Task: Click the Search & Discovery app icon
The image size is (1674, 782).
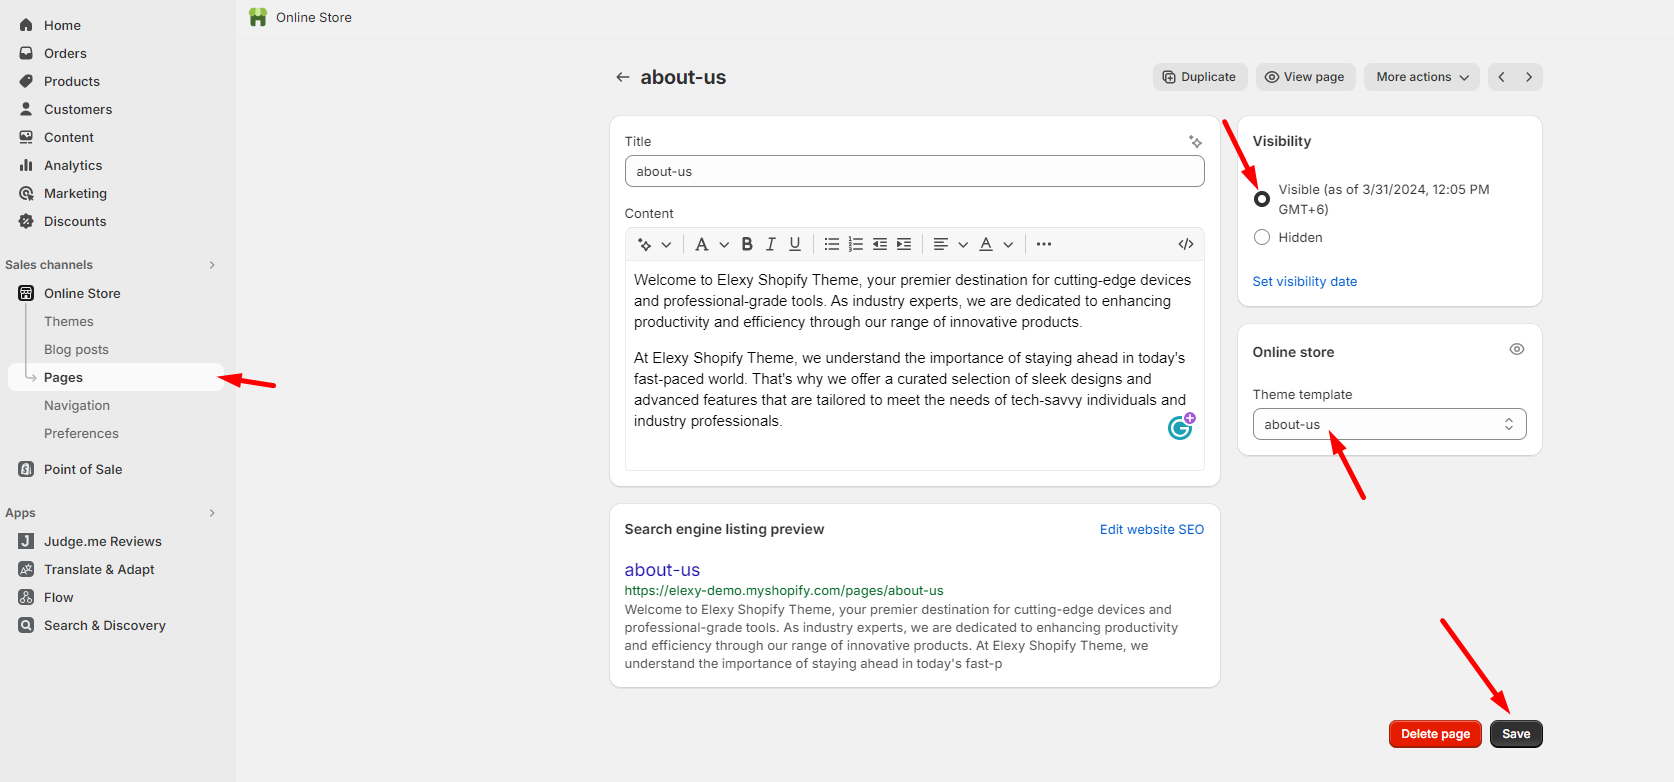Action: 26,625
